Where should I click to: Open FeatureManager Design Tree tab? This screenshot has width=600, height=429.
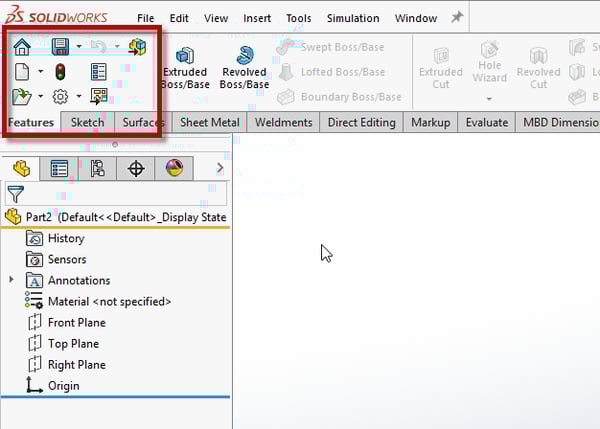click(21, 168)
